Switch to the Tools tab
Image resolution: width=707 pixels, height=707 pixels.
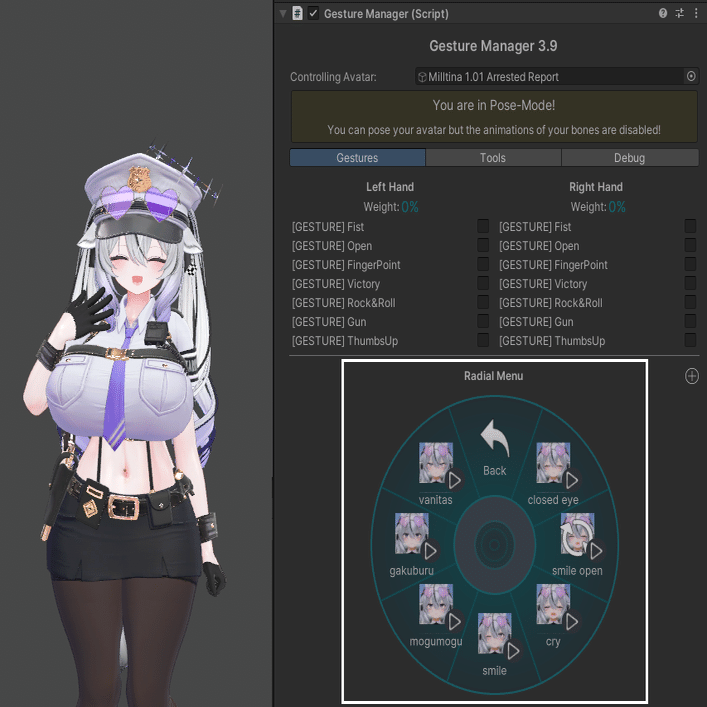(x=493, y=158)
